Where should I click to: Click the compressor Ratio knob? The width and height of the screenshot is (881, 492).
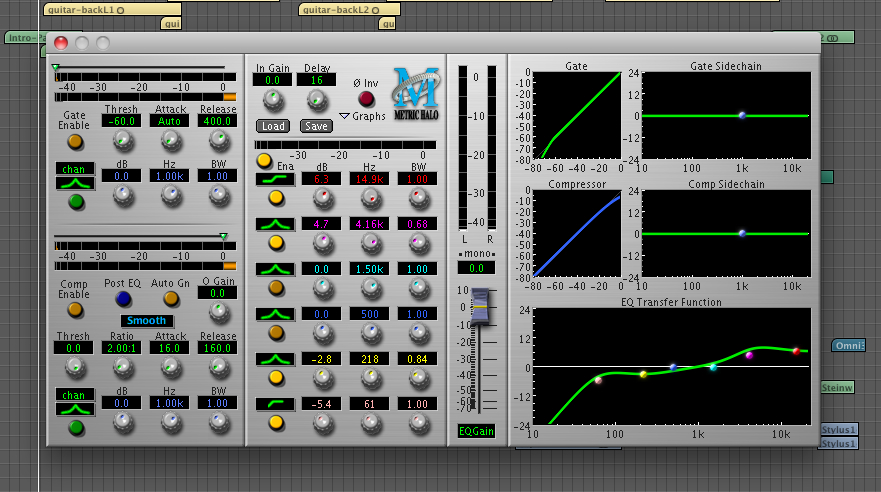pyautogui.click(x=122, y=367)
